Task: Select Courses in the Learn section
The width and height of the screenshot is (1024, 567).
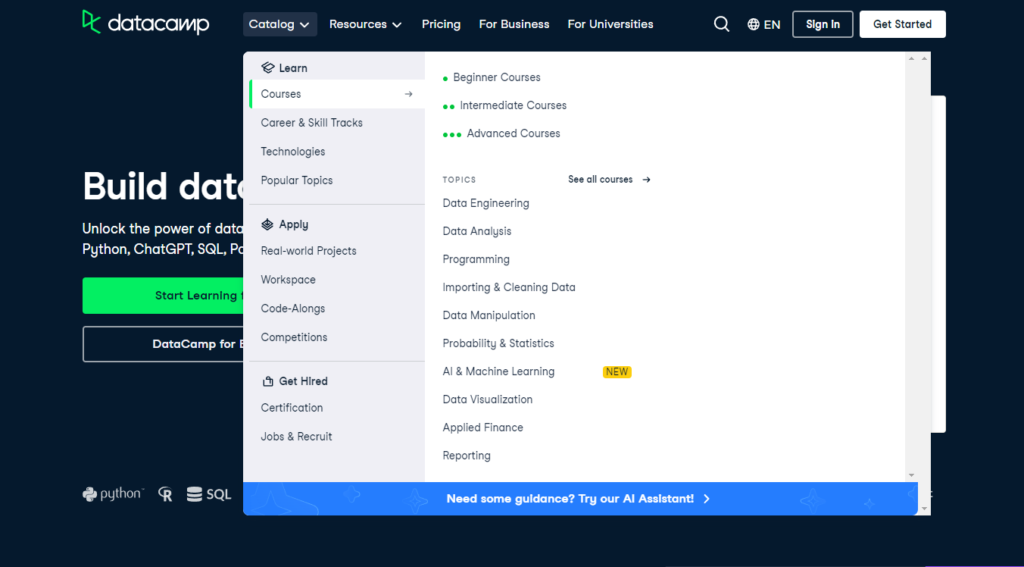Action: tap(337, 94)
